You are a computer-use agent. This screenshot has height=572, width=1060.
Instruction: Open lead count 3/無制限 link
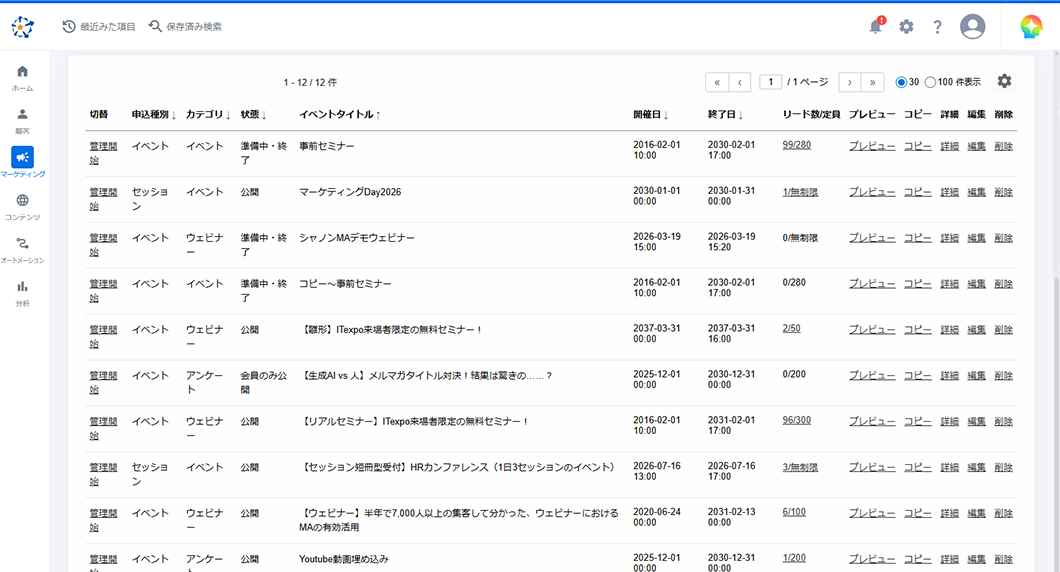pyautogui.click(x=800, y=467)
